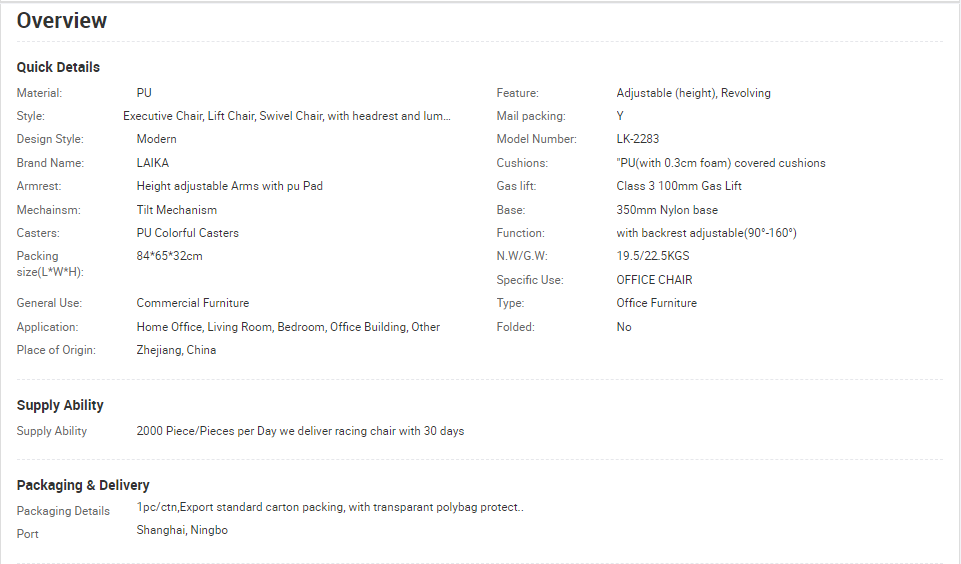Select the Armrest description text

pyautogui.click(x=229, y=186)
